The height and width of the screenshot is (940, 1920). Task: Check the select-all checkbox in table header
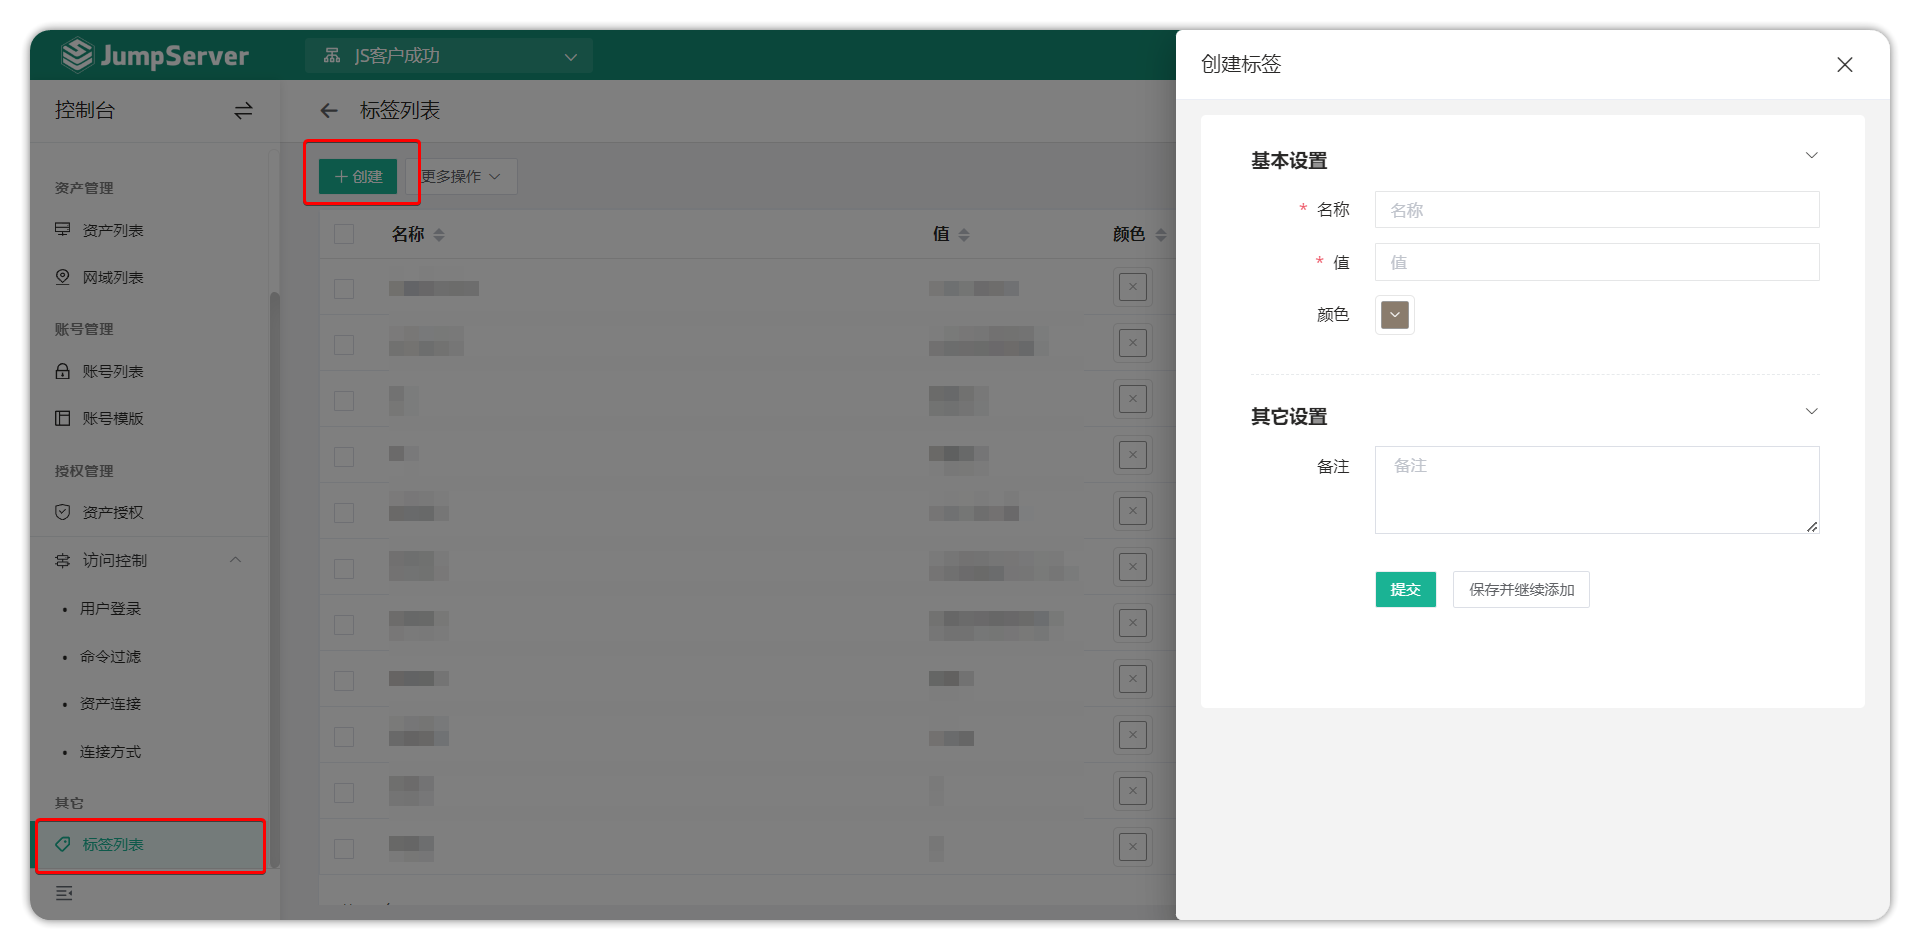(x=344, y=233)
